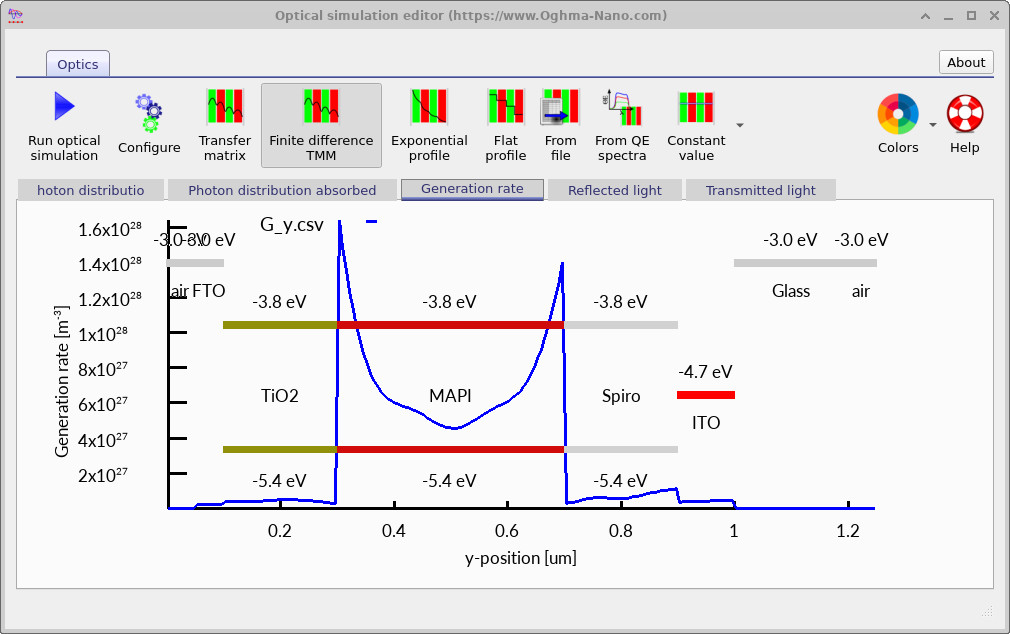Click the FTO layer label
This screenshot has width=1010, height=634.
coord(209,291)
